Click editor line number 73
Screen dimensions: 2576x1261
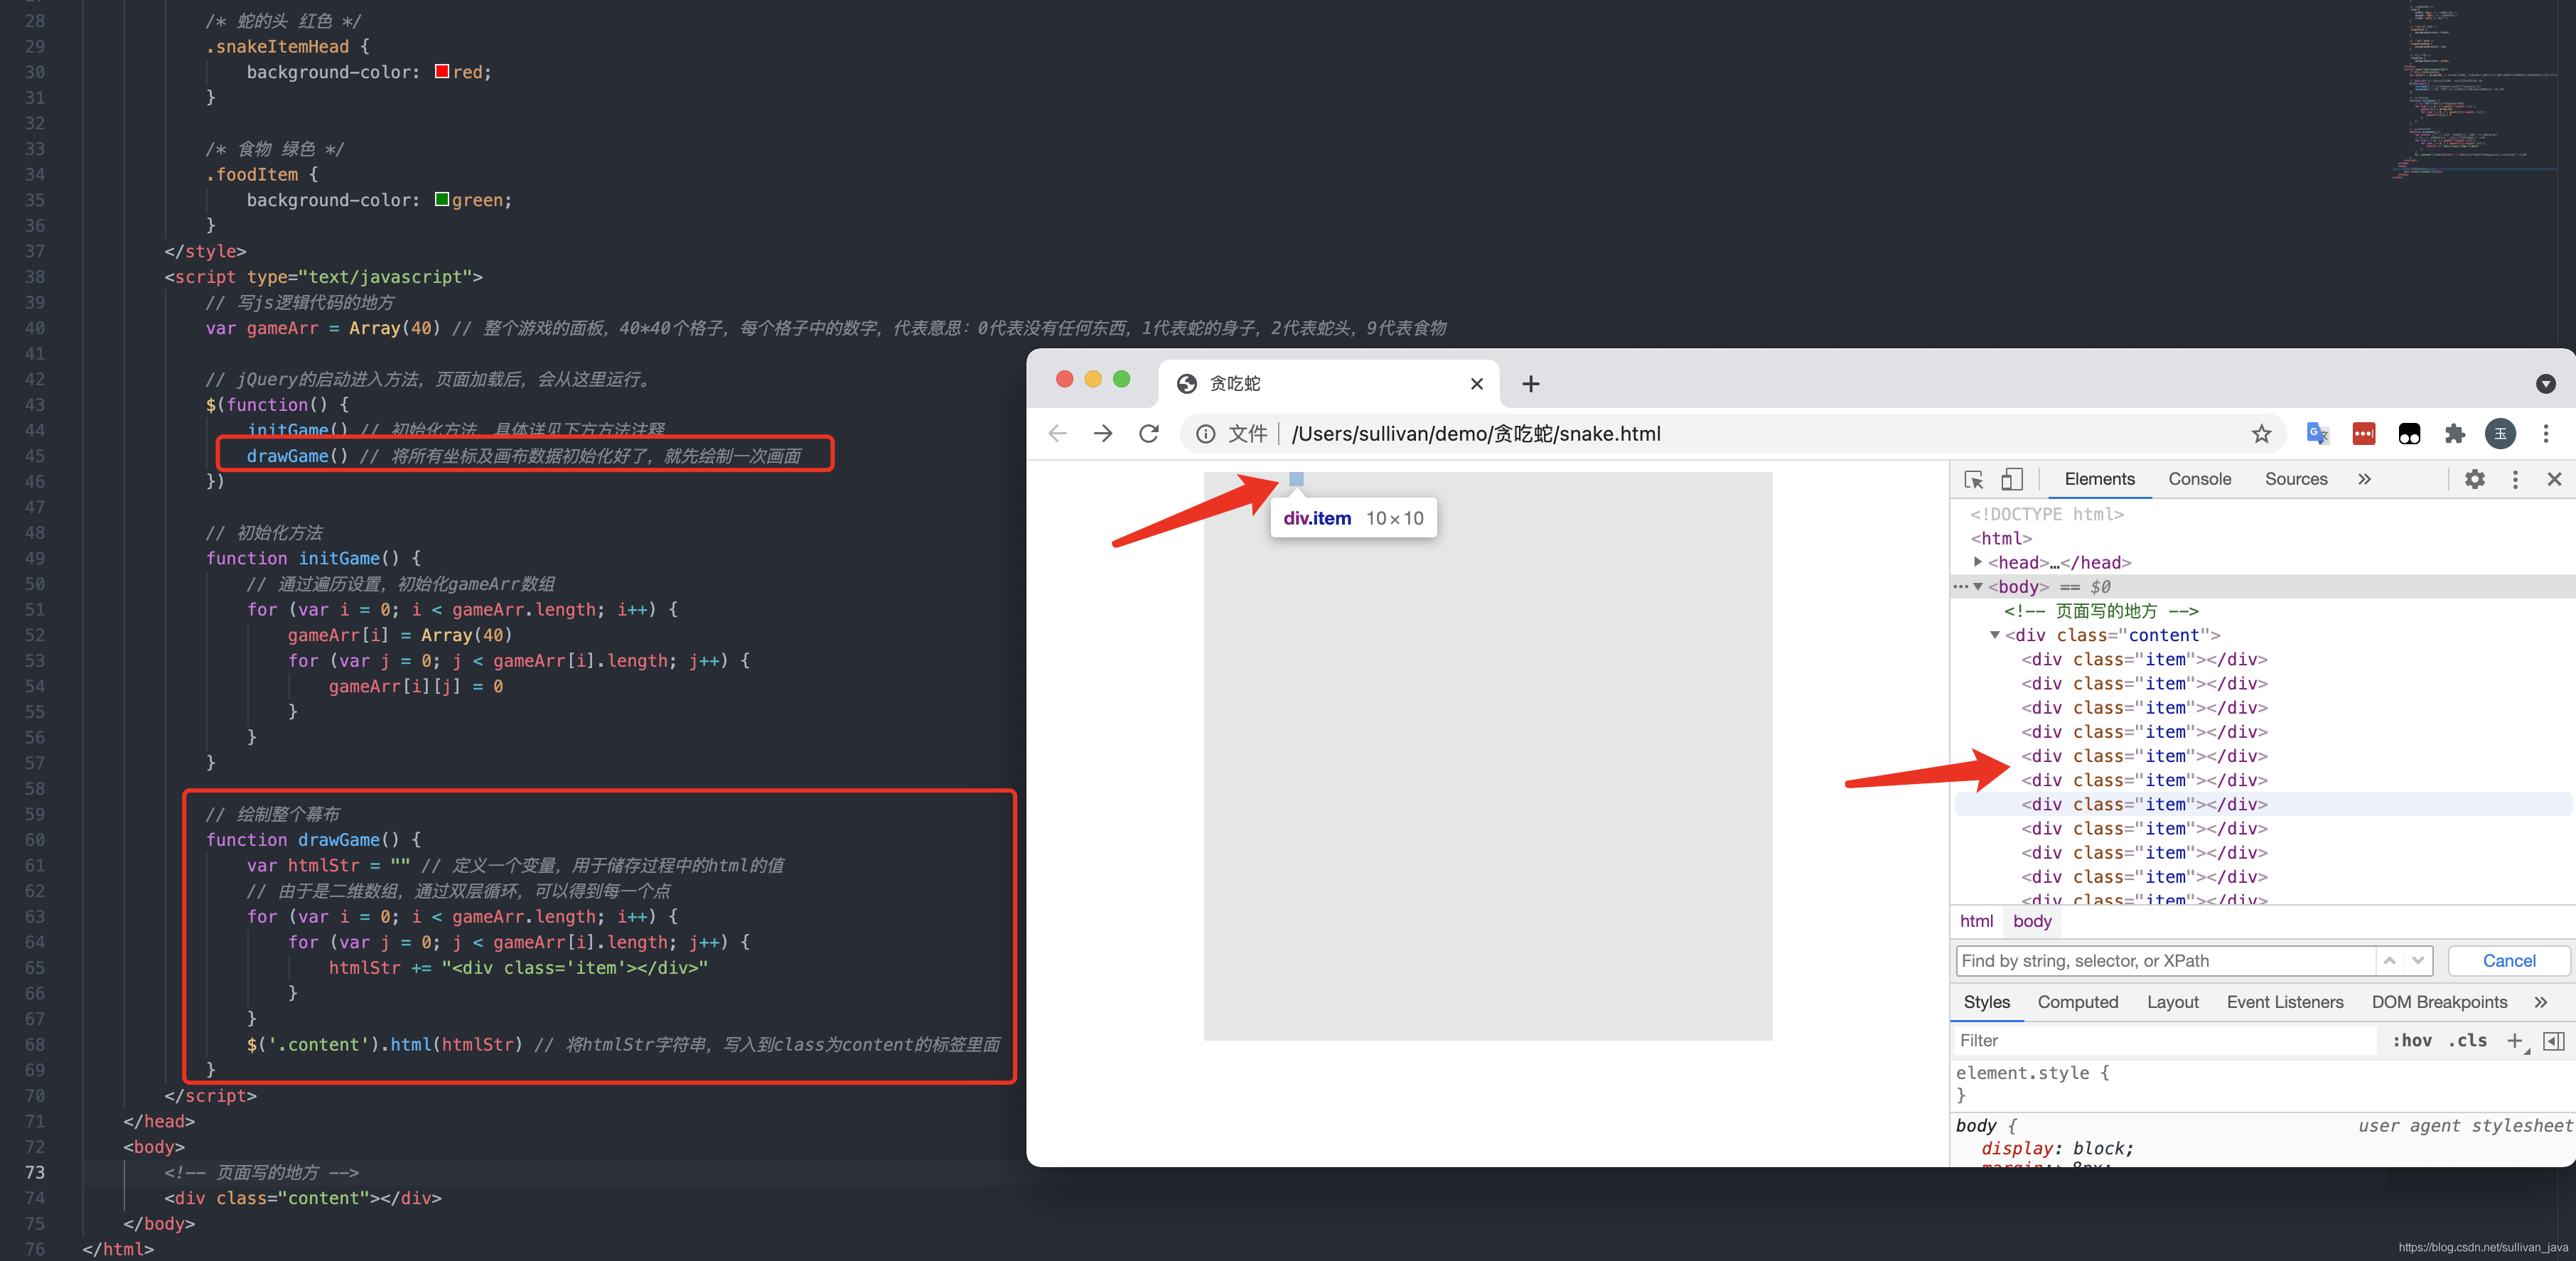34,1172
